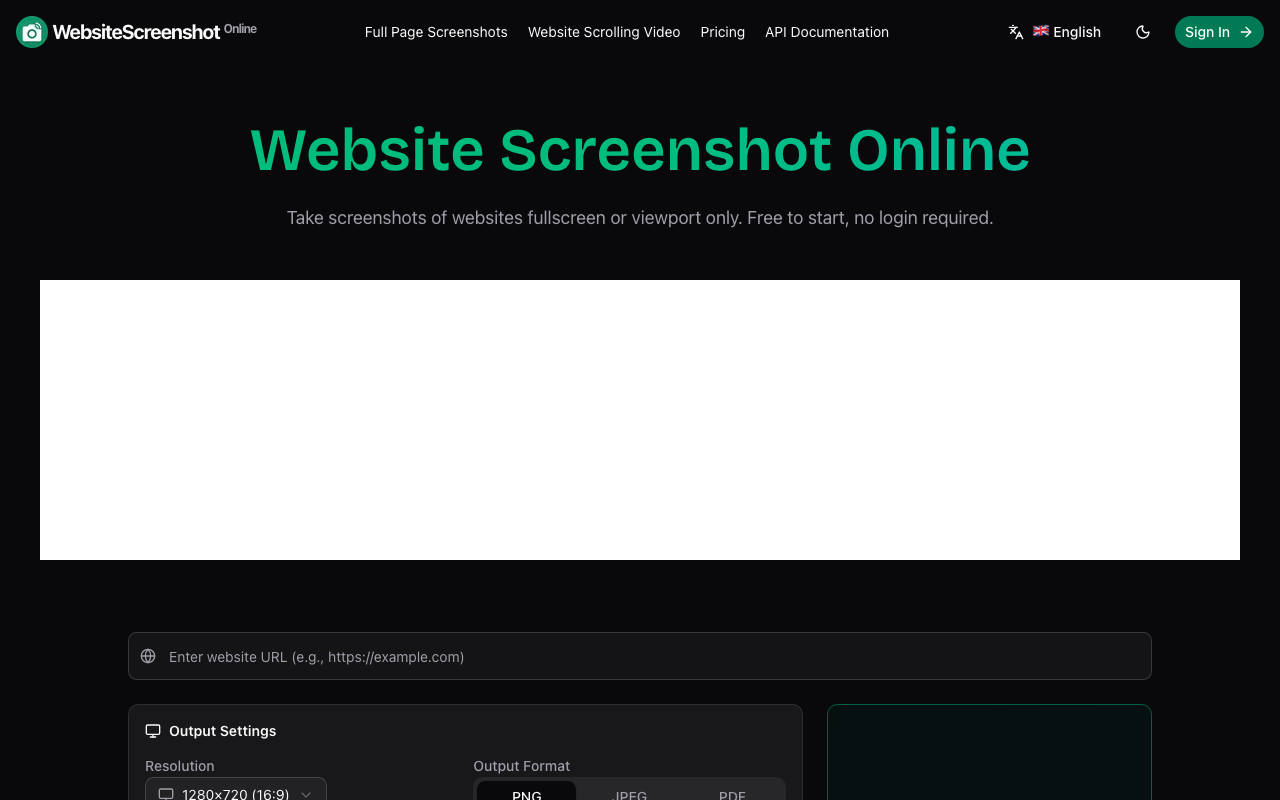Click the Output Settings monitor icon
Screen dimensions: 1280x800
153,731
